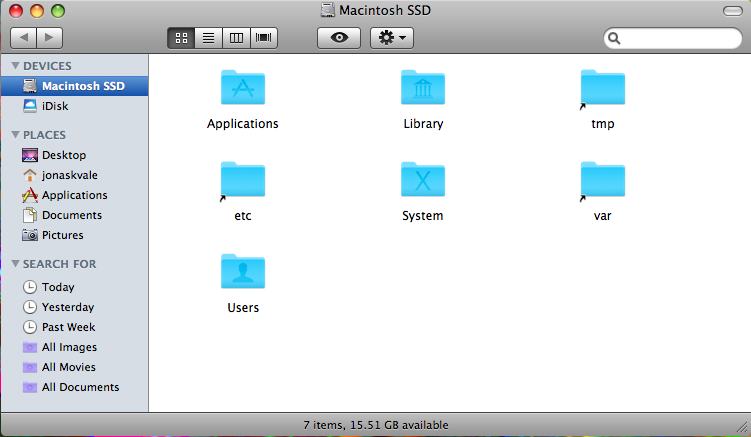Open Desktop from the sidebar
Image resolution: width=751 pixels, height=437 pixels.
coord(75,155)
